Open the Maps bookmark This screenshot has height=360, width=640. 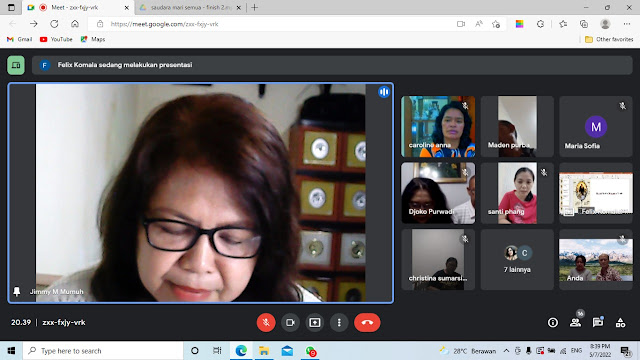(93, 39)
